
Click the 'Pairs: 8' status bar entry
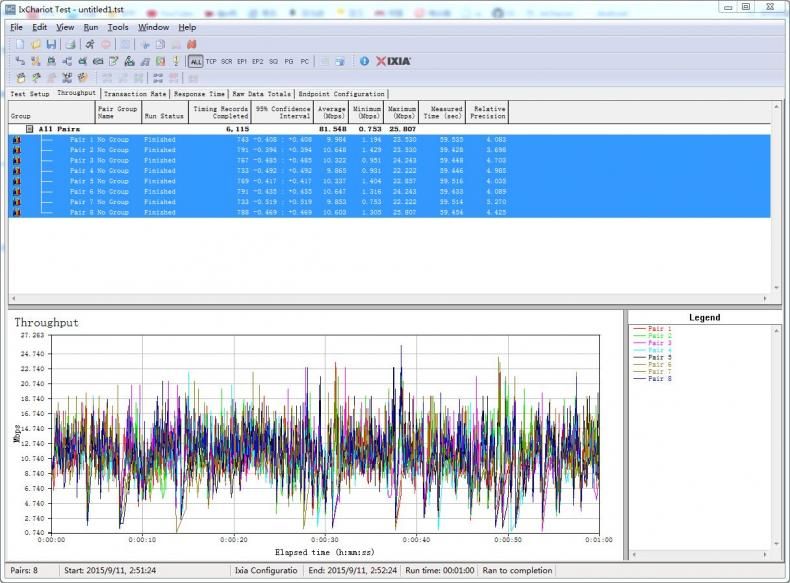tap(24, 570)
